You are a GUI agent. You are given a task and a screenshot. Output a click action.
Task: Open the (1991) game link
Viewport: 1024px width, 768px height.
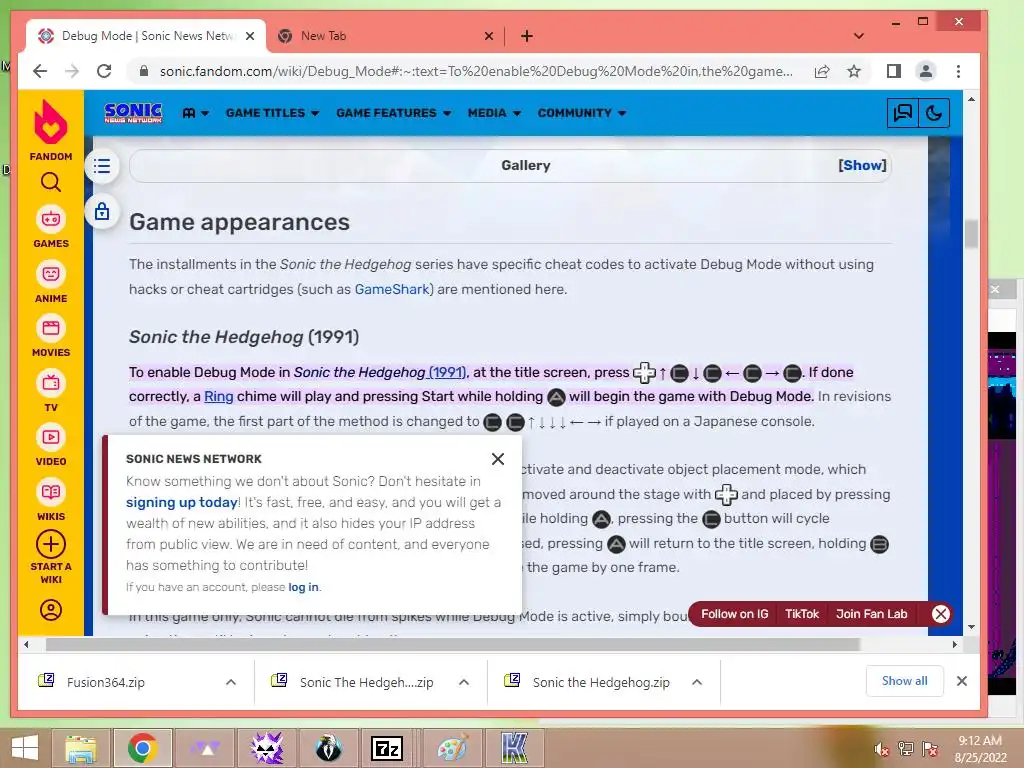(x=447, y=372)
